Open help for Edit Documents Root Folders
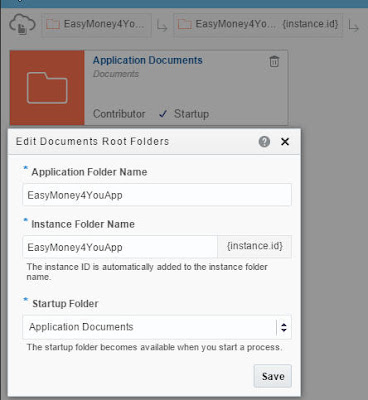Image resolution: width=368 pixels, height=400 pixels. coord(264,142)
